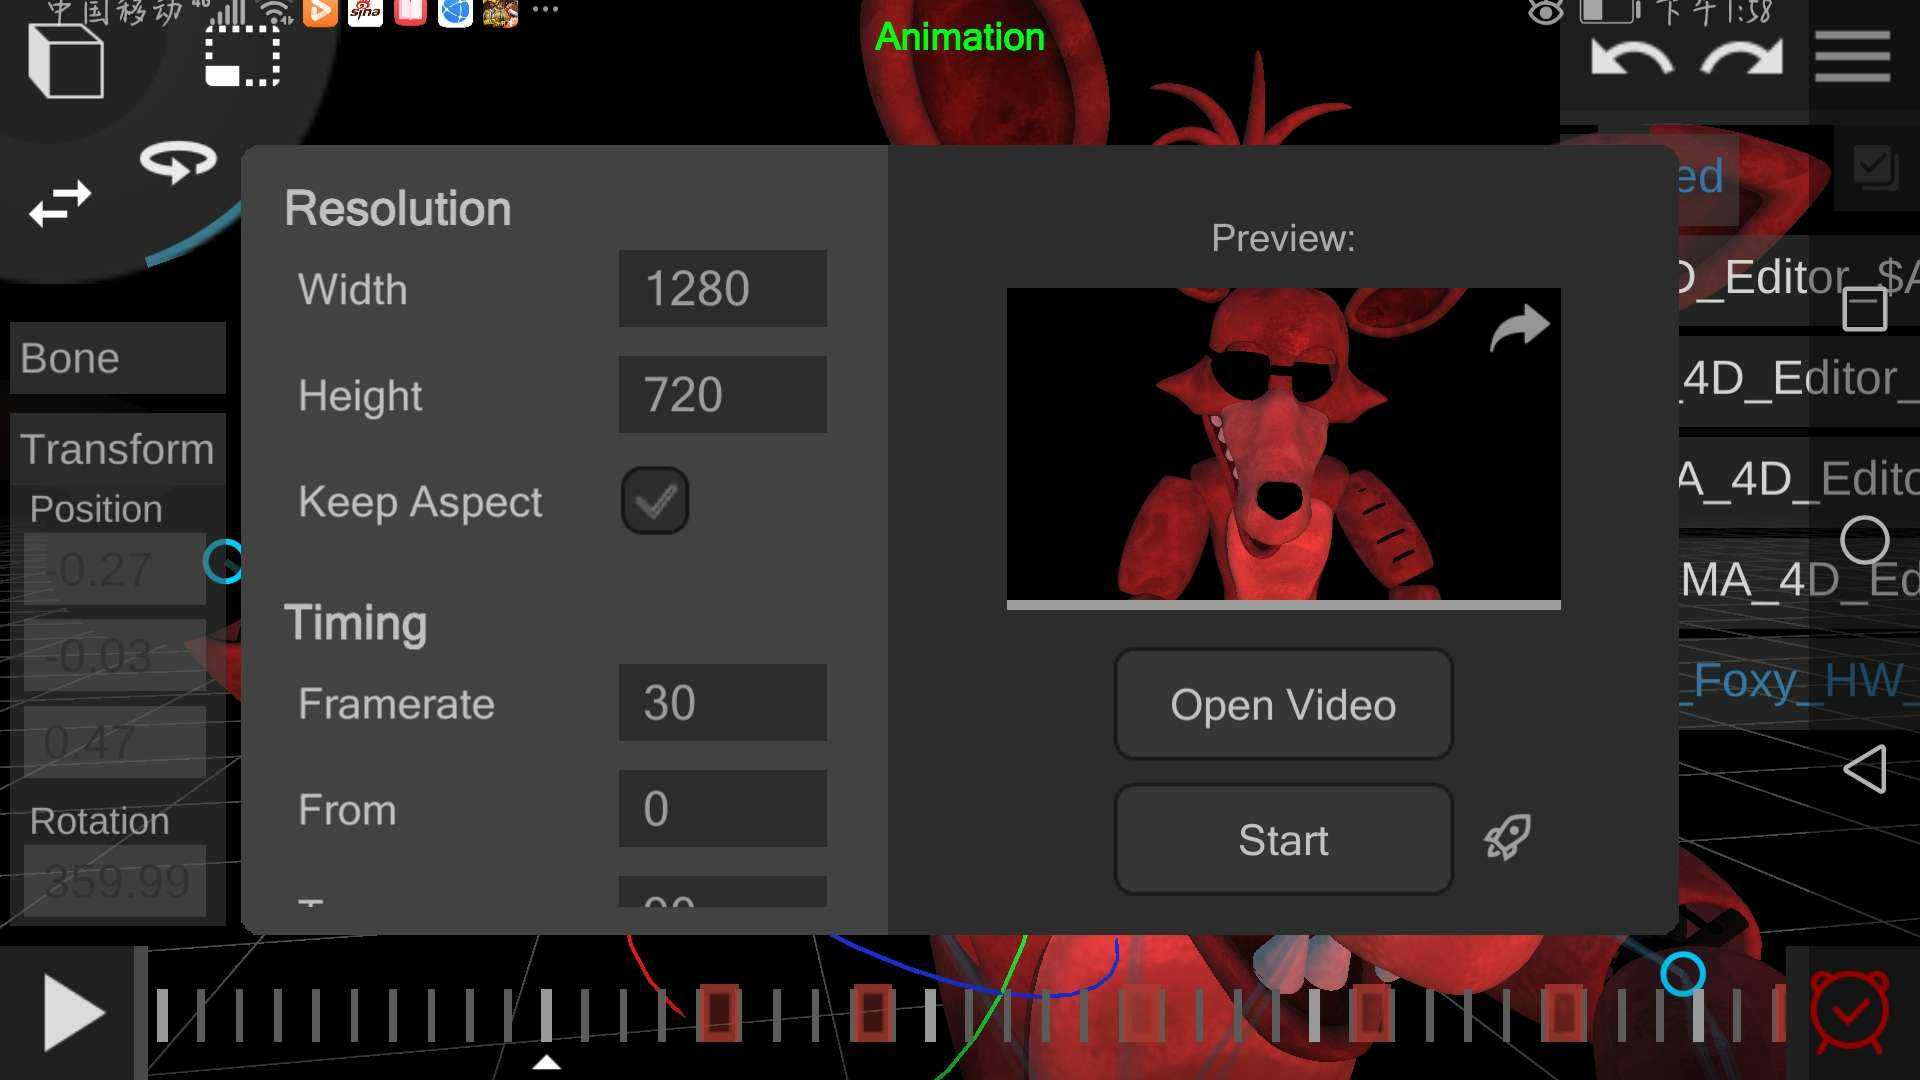Toggle the Keep Aspect checkbox

coord(655,501)
